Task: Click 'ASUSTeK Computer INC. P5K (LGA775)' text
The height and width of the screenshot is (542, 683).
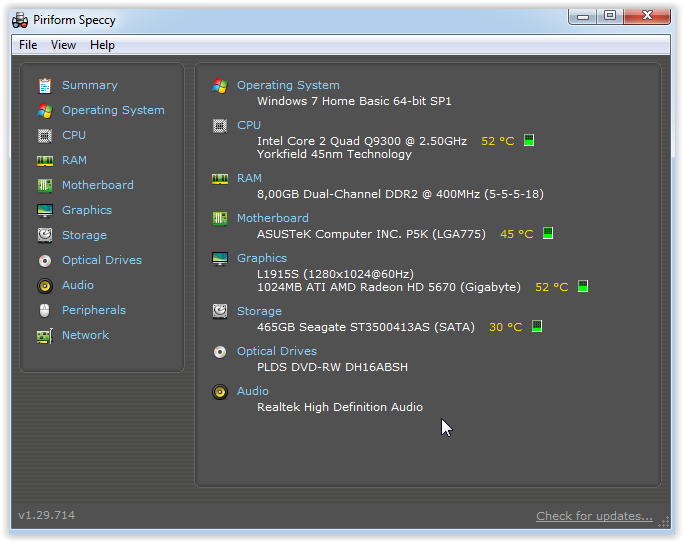Action: click(371, 234)
